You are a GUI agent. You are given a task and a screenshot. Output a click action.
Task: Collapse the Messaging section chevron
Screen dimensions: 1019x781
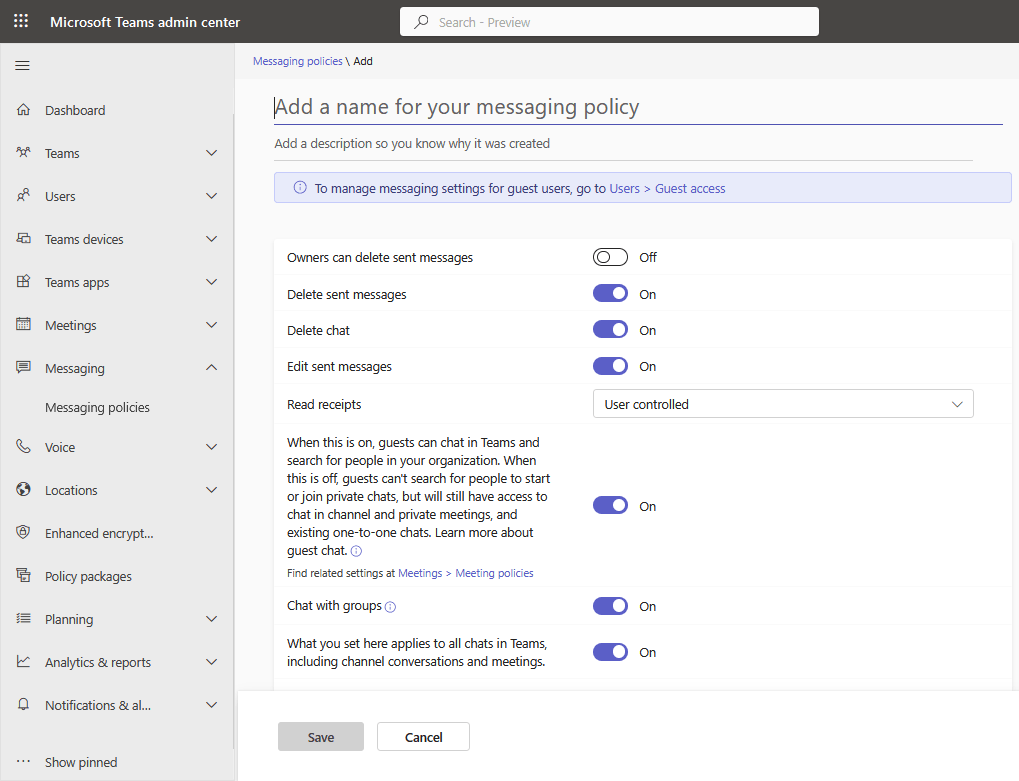coord(211,368)
